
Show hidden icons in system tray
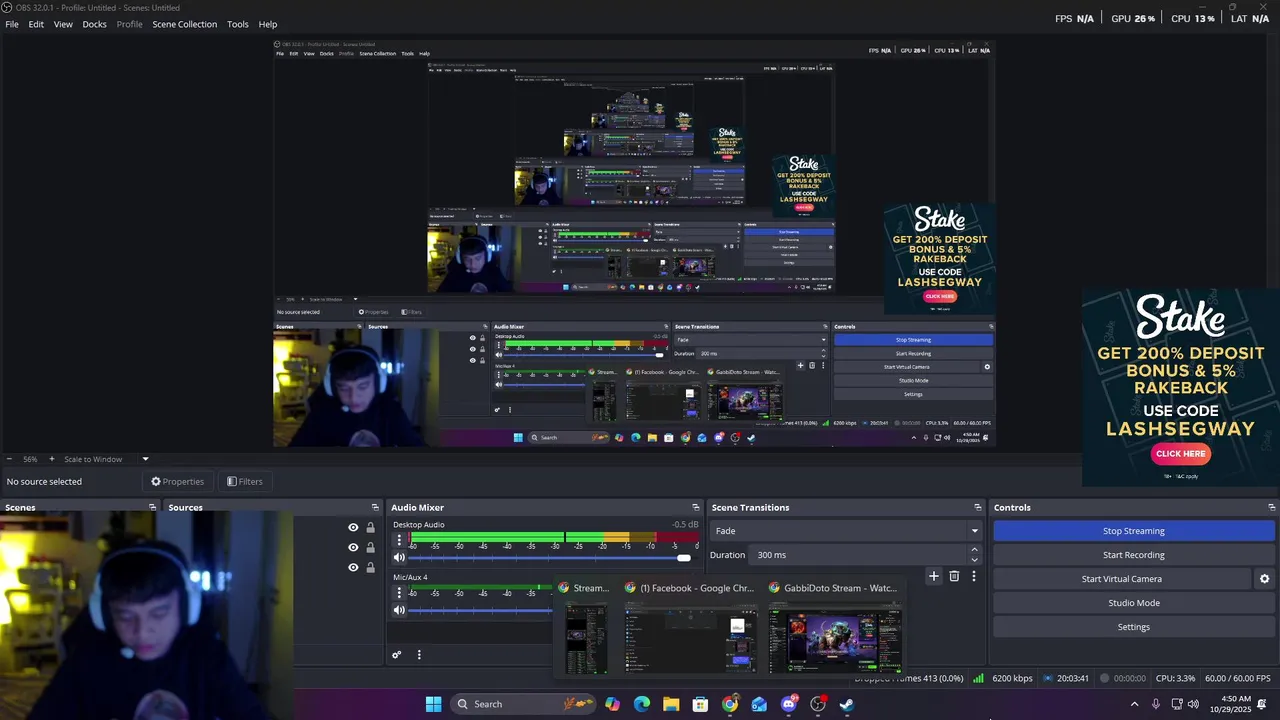click(1134, 704)
